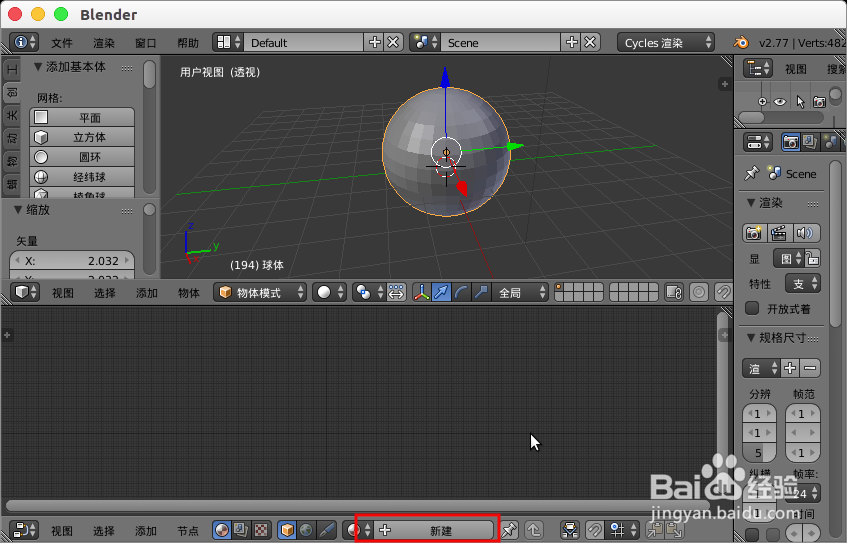This screenshot has width=847, height=543.
Task: Open the node editor 节点 (Node) menu
Action: click(x=188, y=531)
